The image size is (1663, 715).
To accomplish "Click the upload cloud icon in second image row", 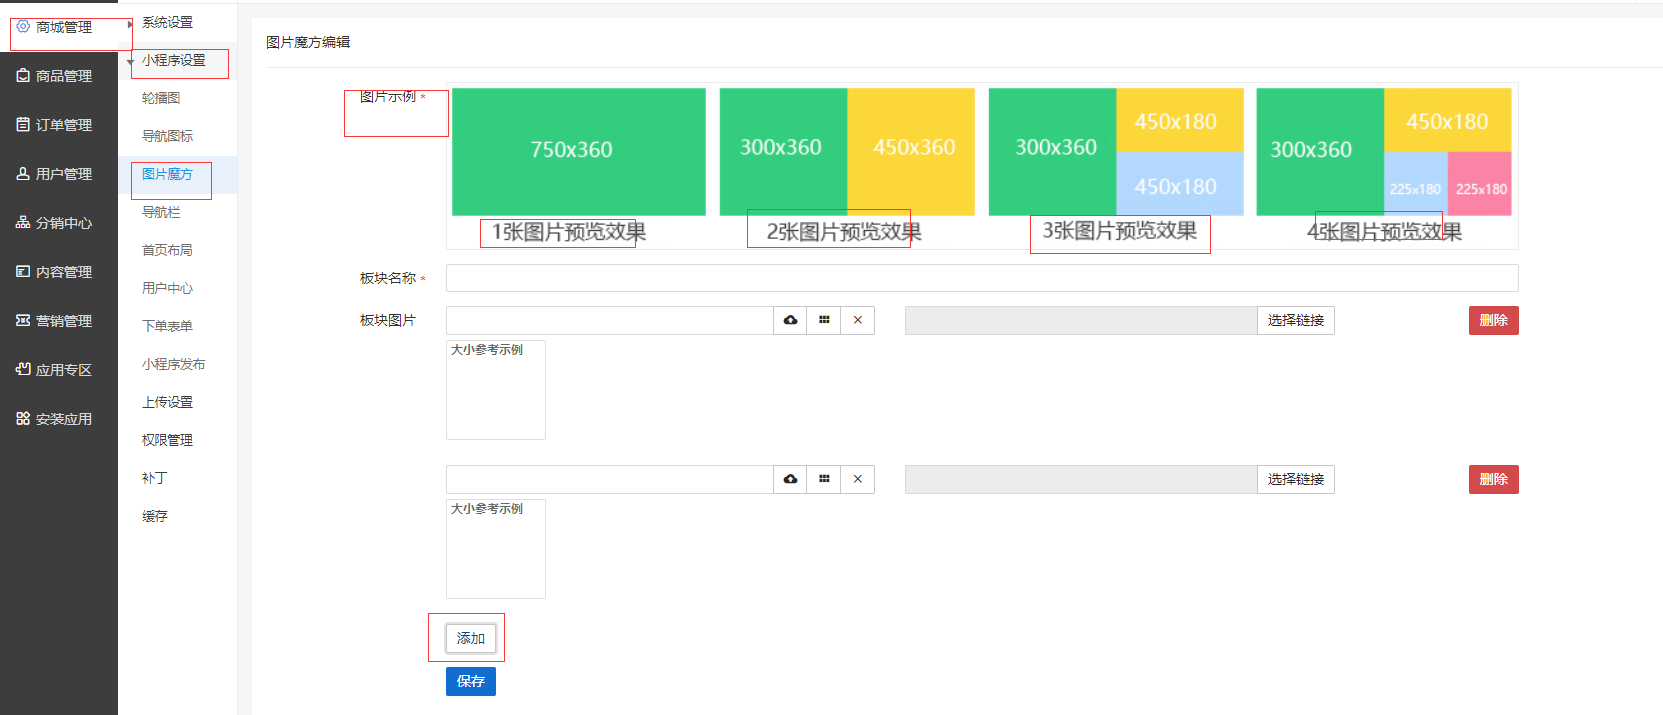I will (790, 479).
